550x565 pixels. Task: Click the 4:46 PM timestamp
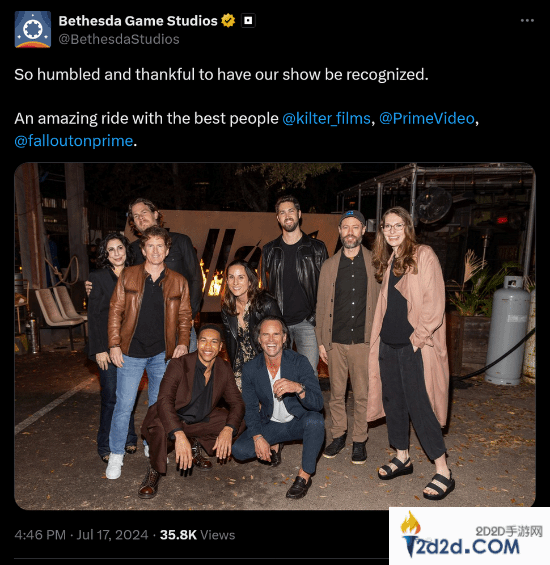[40, 535]
